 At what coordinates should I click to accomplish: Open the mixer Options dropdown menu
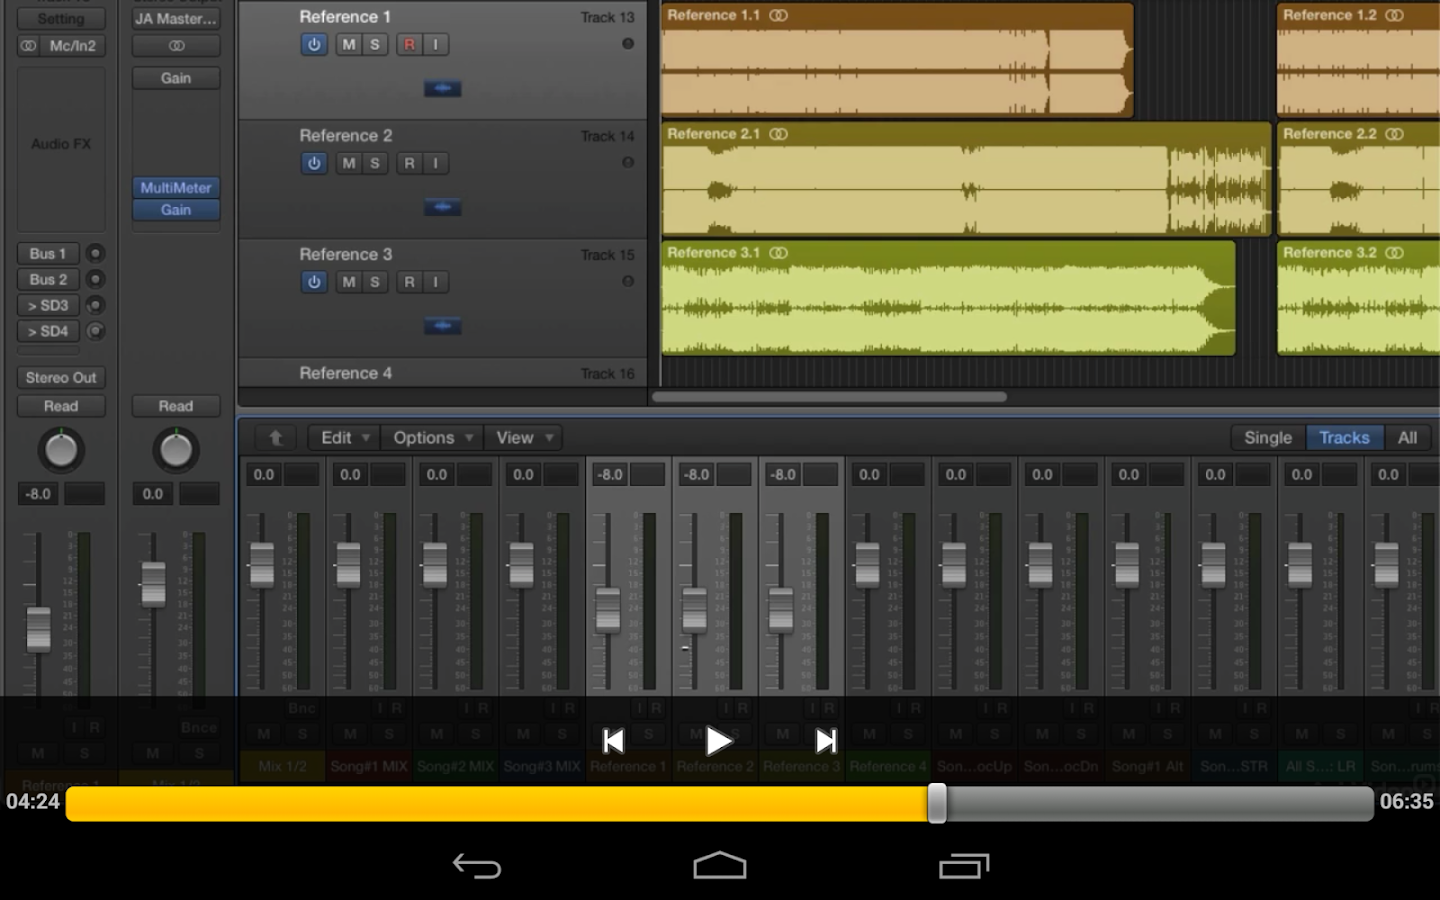point(431,438)
